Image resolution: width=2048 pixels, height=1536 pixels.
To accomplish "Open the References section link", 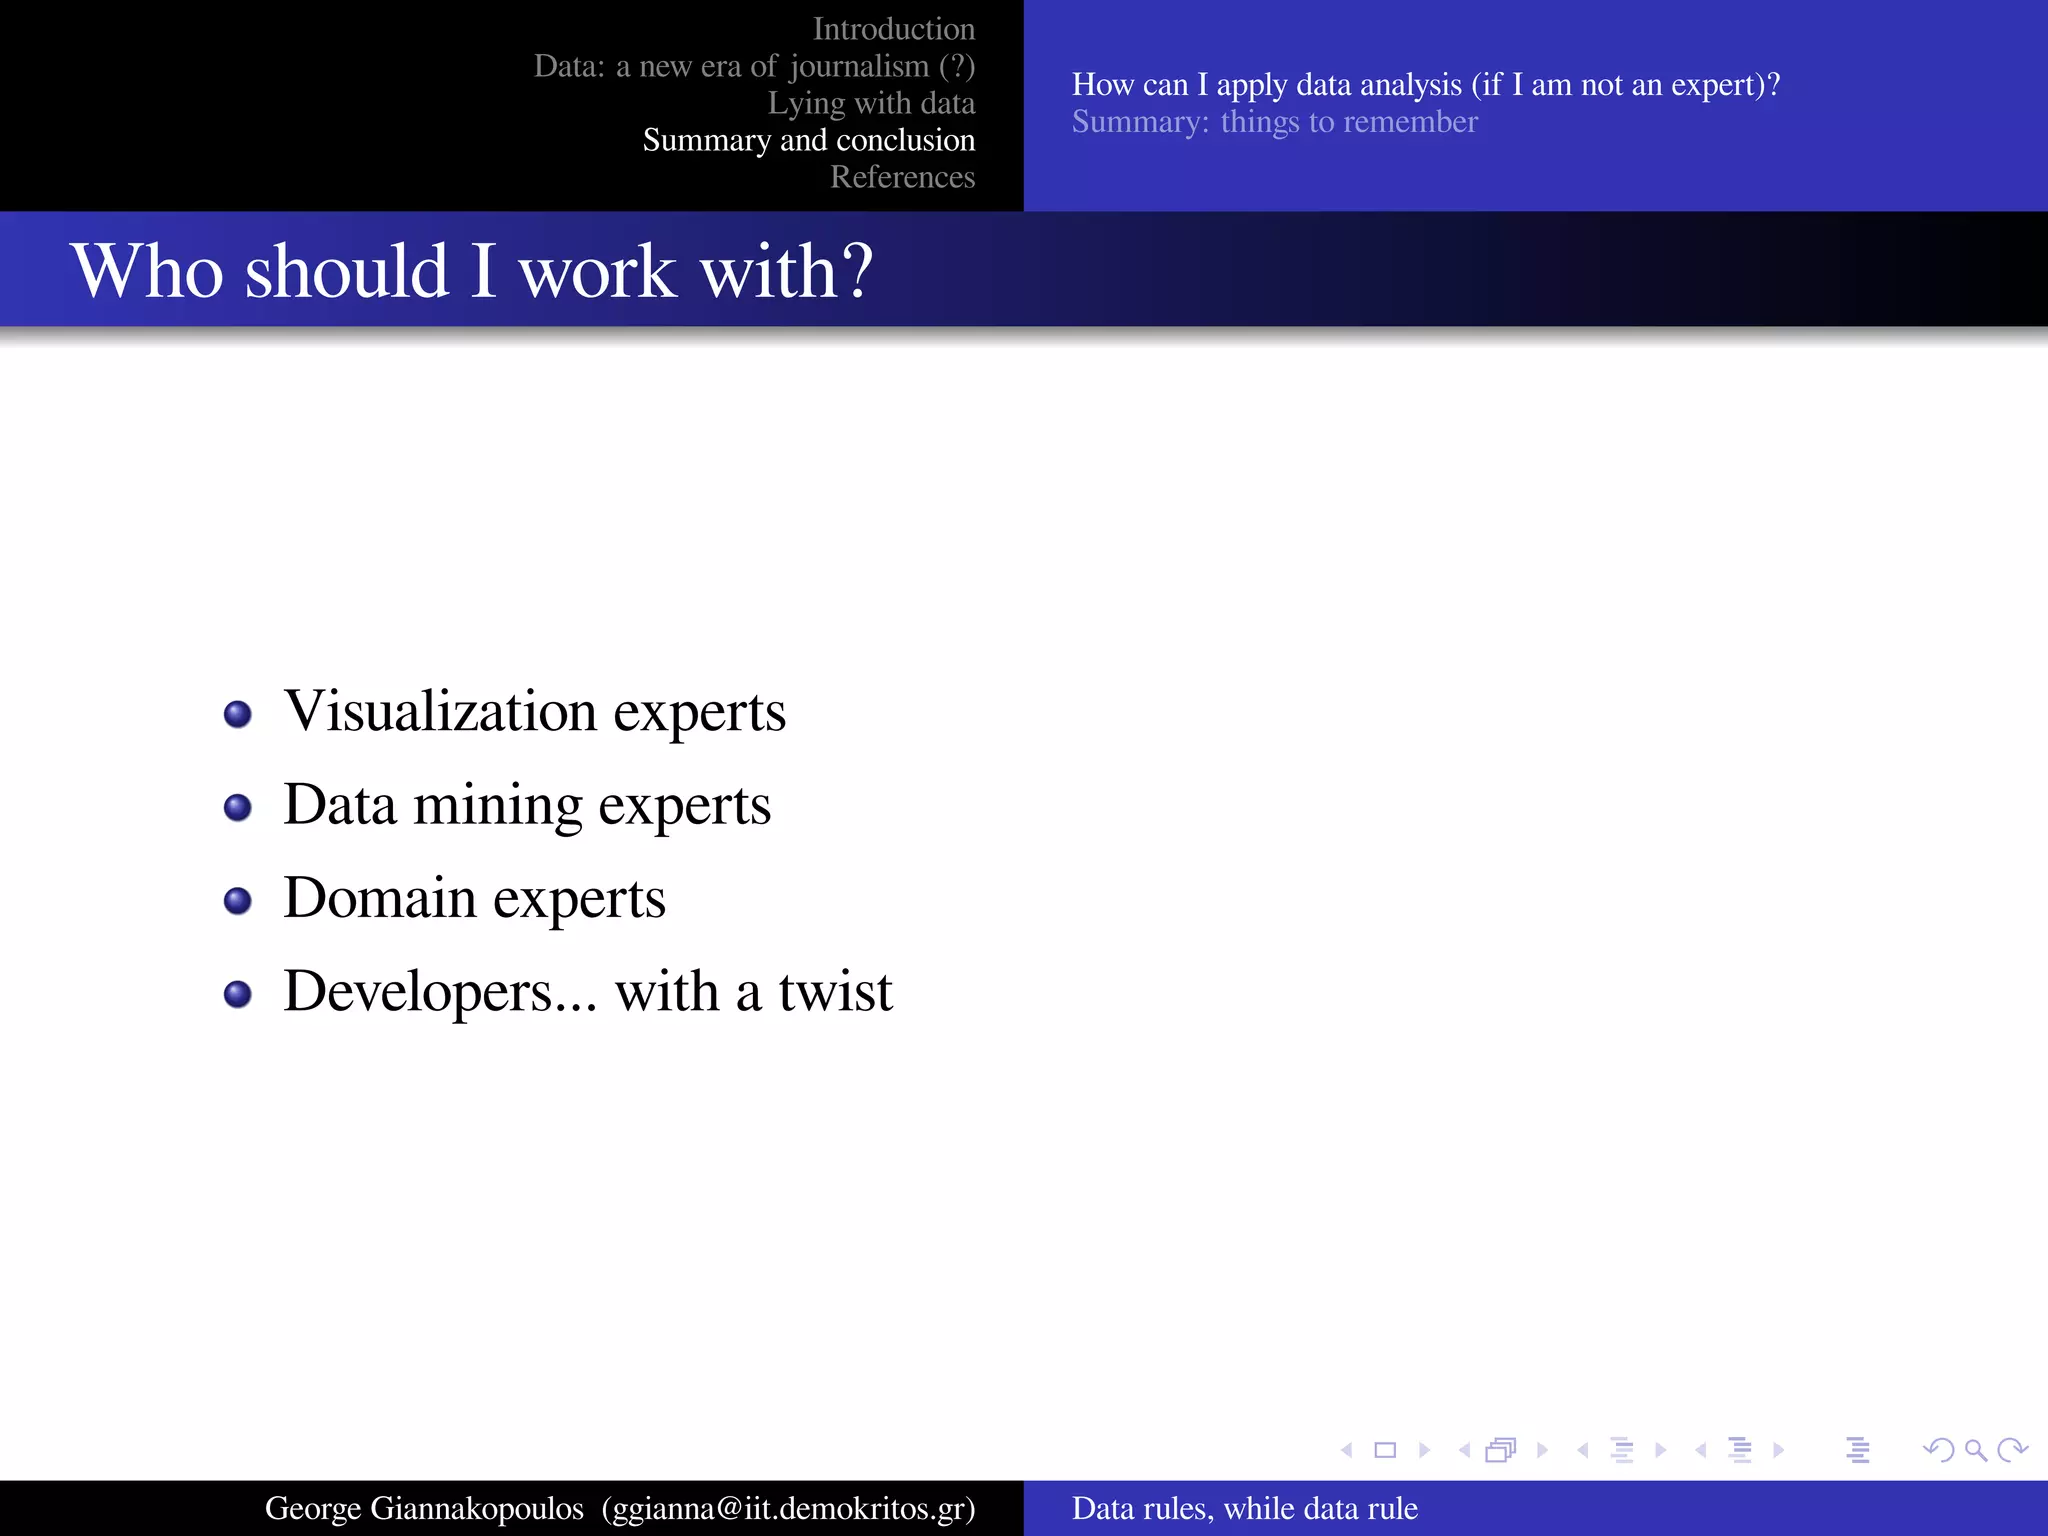I will 902,177.
